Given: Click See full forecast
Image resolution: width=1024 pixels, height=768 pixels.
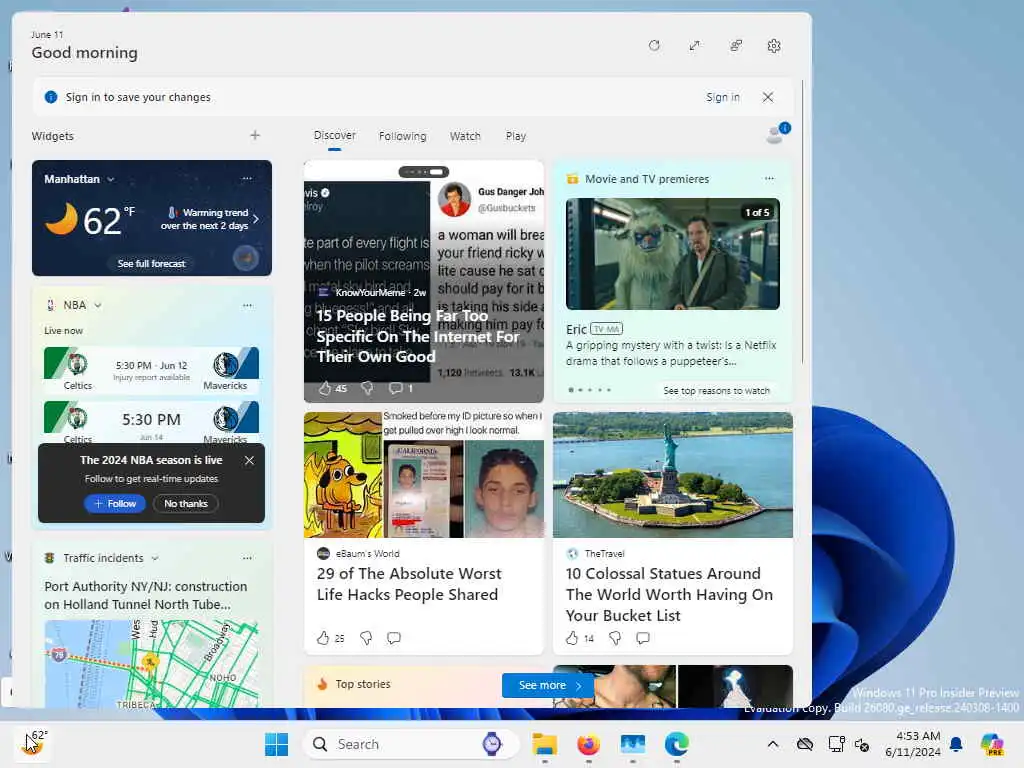Looking at the screenshot, I should 152,264.
